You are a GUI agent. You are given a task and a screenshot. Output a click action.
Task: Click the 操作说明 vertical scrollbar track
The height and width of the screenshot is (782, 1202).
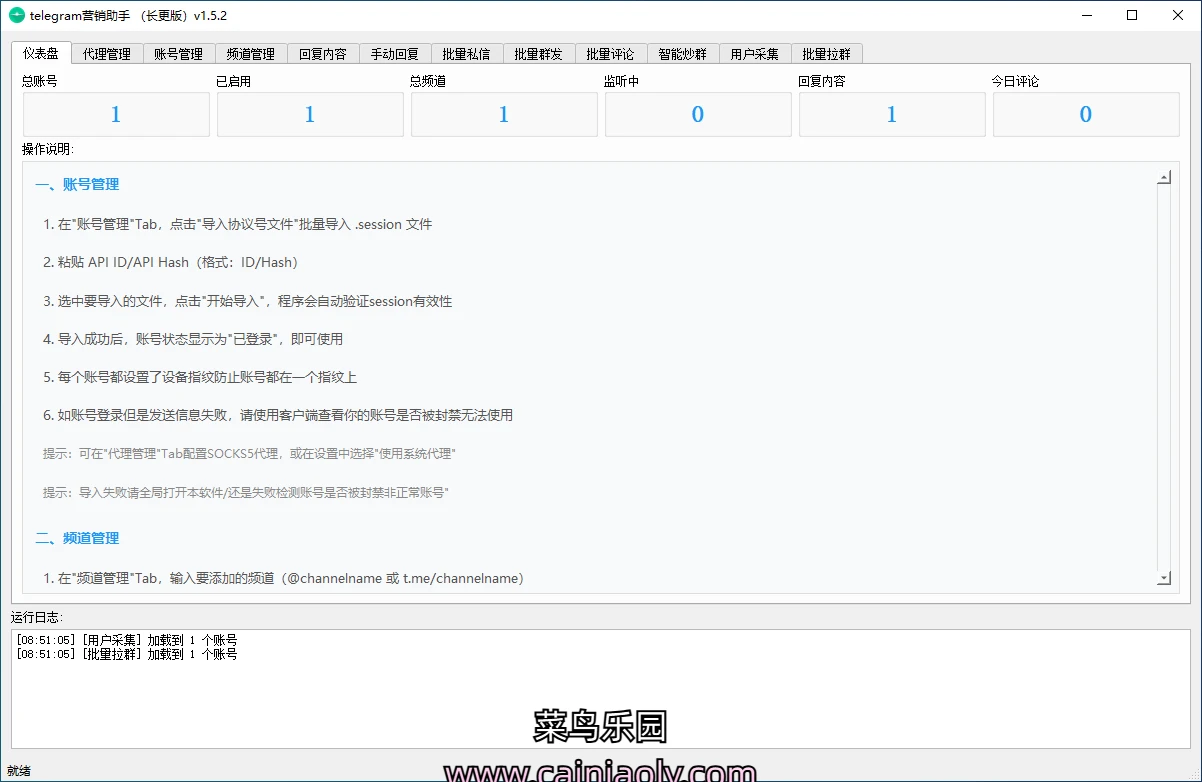pos(1163,378)
